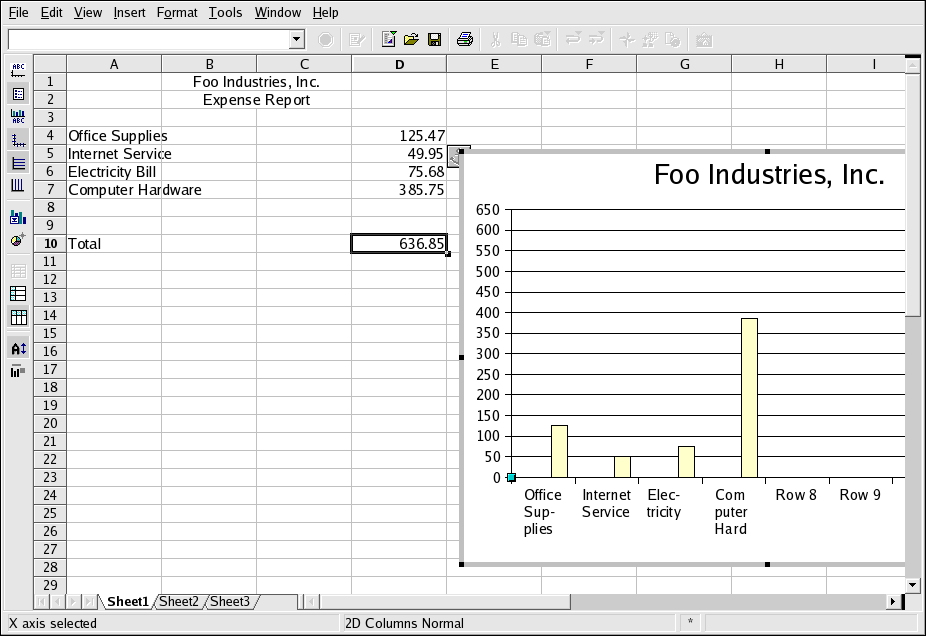Open the Edit Chart Type icon
The width and height of the screenshot is (926, 636).
[x=18, y=217]
